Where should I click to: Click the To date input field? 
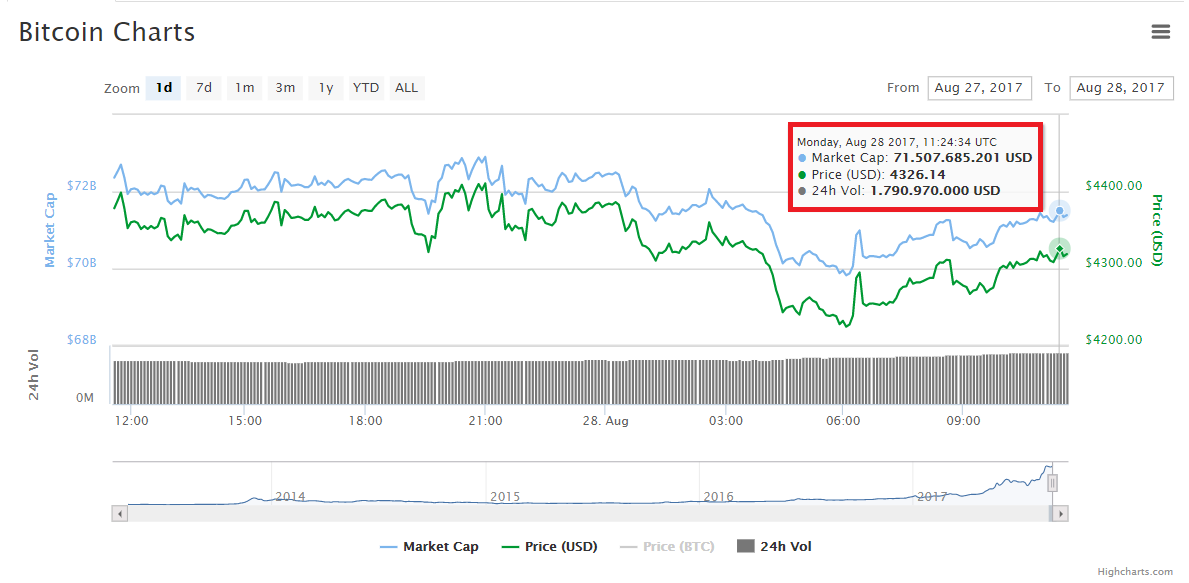click(x=1121, y=88)
